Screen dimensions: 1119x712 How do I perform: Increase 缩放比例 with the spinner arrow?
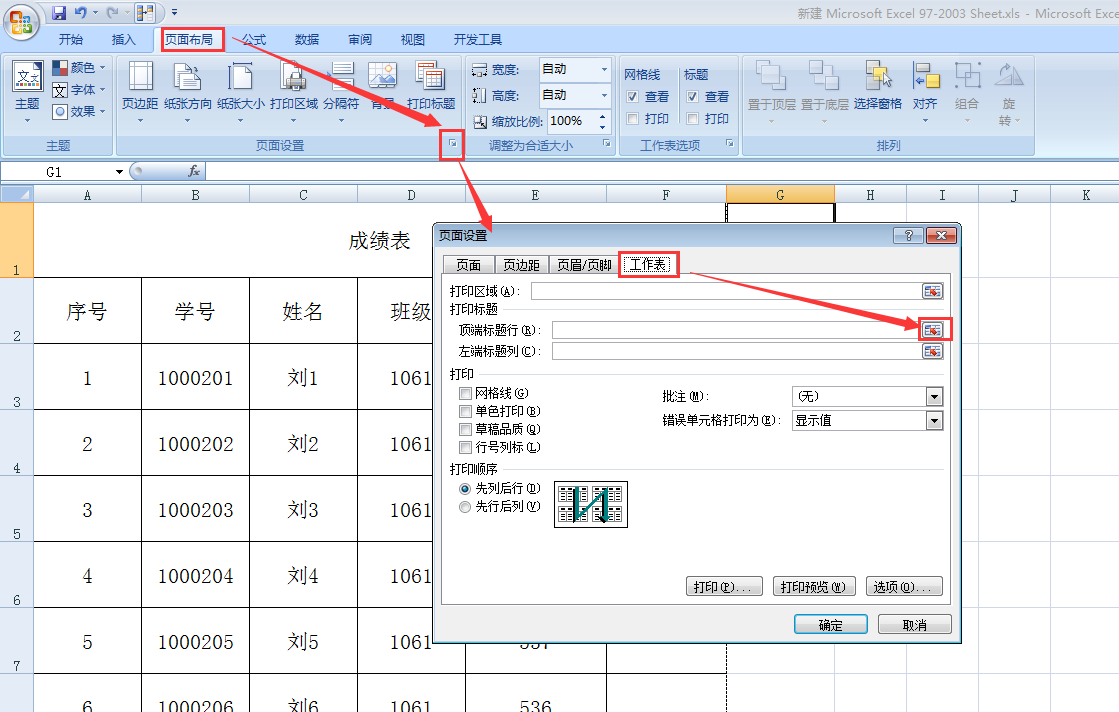click(601, 114)
